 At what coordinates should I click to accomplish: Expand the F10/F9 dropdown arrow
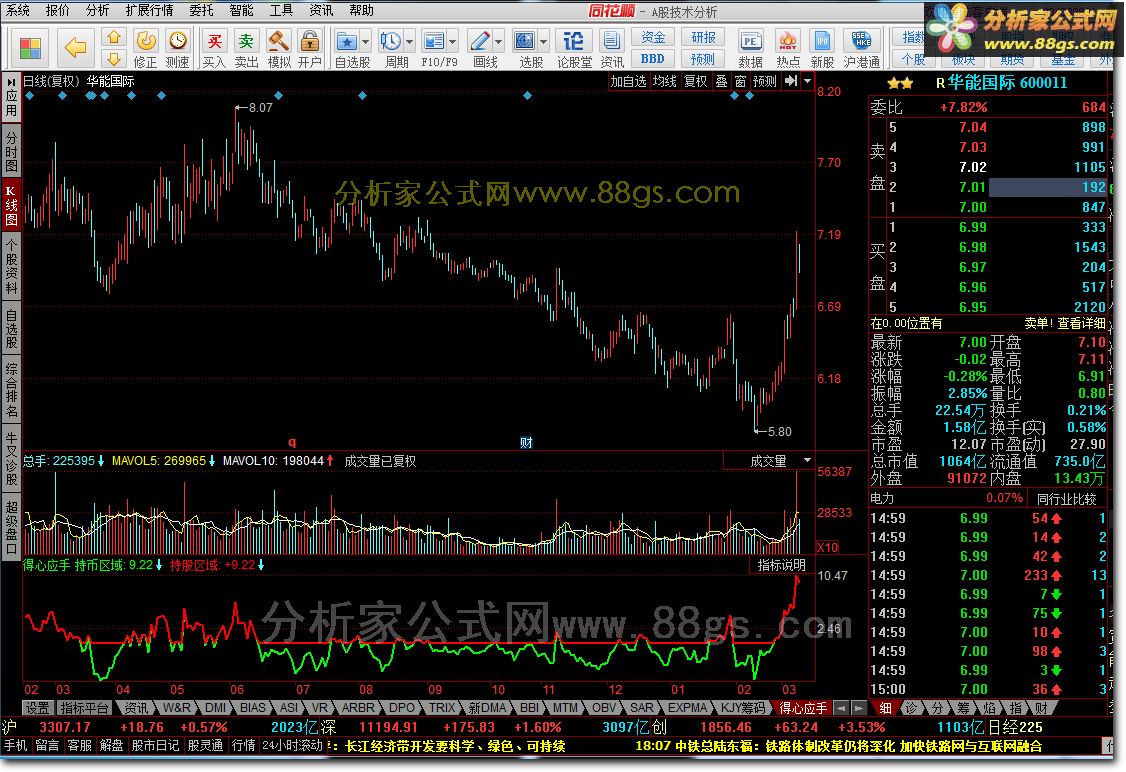[452, 41]
